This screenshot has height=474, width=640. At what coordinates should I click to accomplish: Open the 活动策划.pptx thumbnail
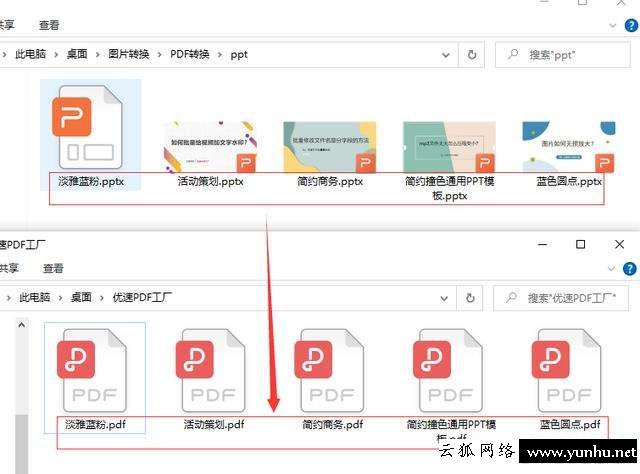click(x=210, y=147)
